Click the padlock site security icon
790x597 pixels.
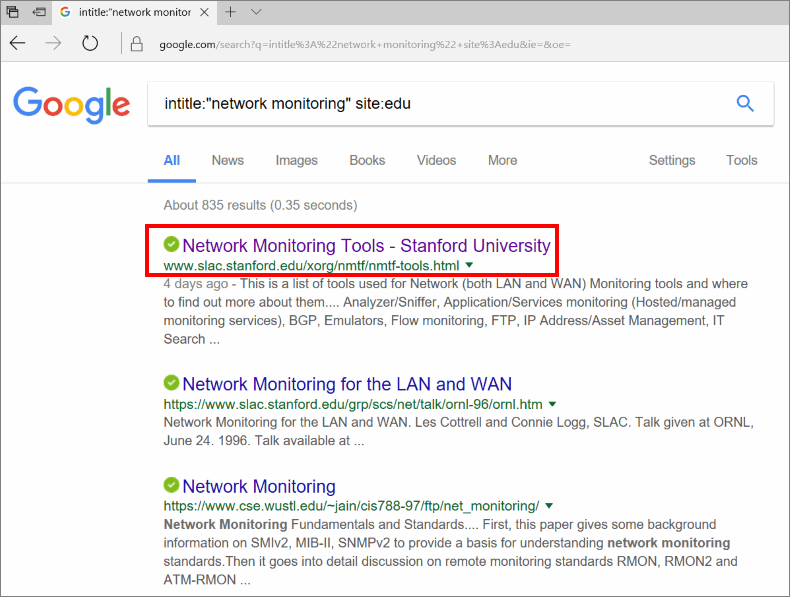pyautogui.click(x=137, y=44)
